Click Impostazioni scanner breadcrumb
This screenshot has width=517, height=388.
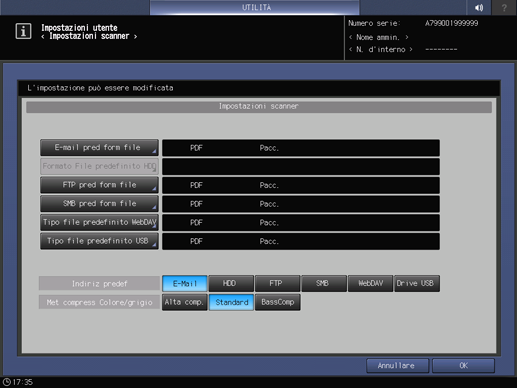89,36
